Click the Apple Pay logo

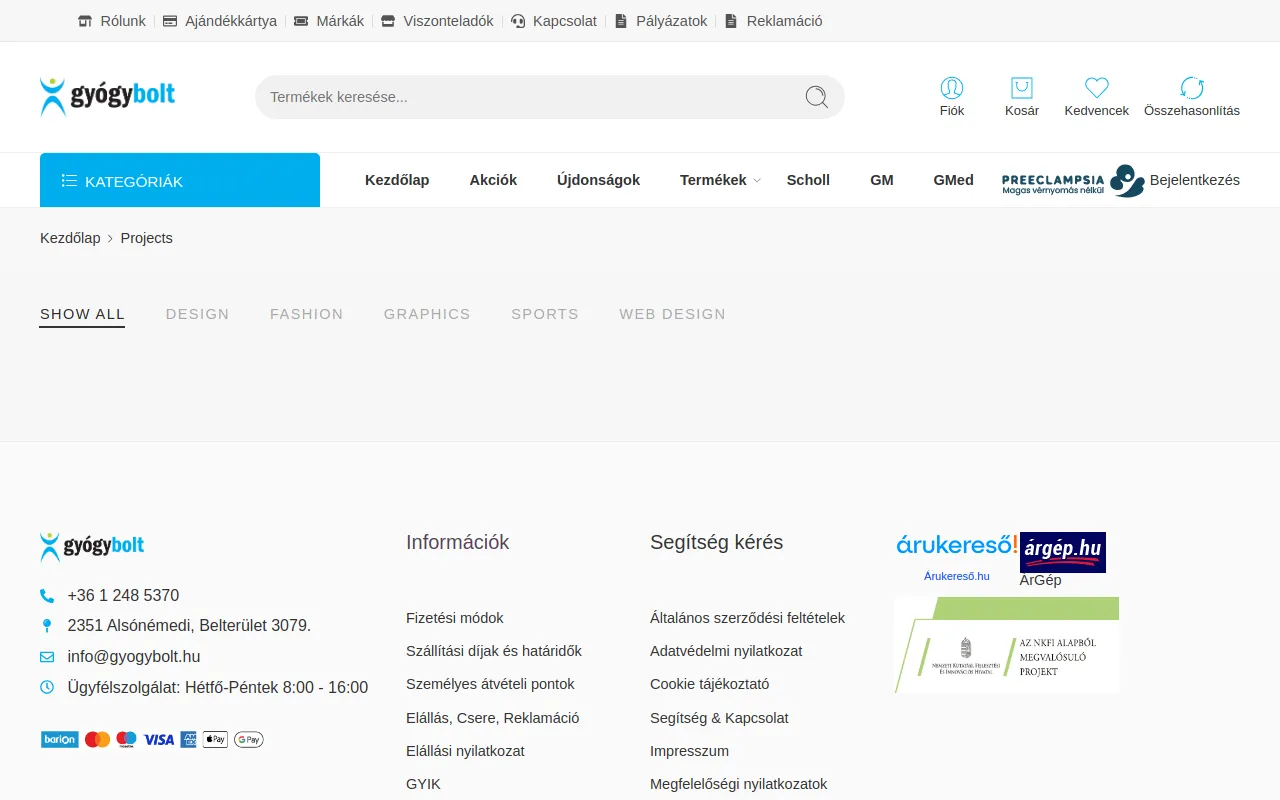215,740
